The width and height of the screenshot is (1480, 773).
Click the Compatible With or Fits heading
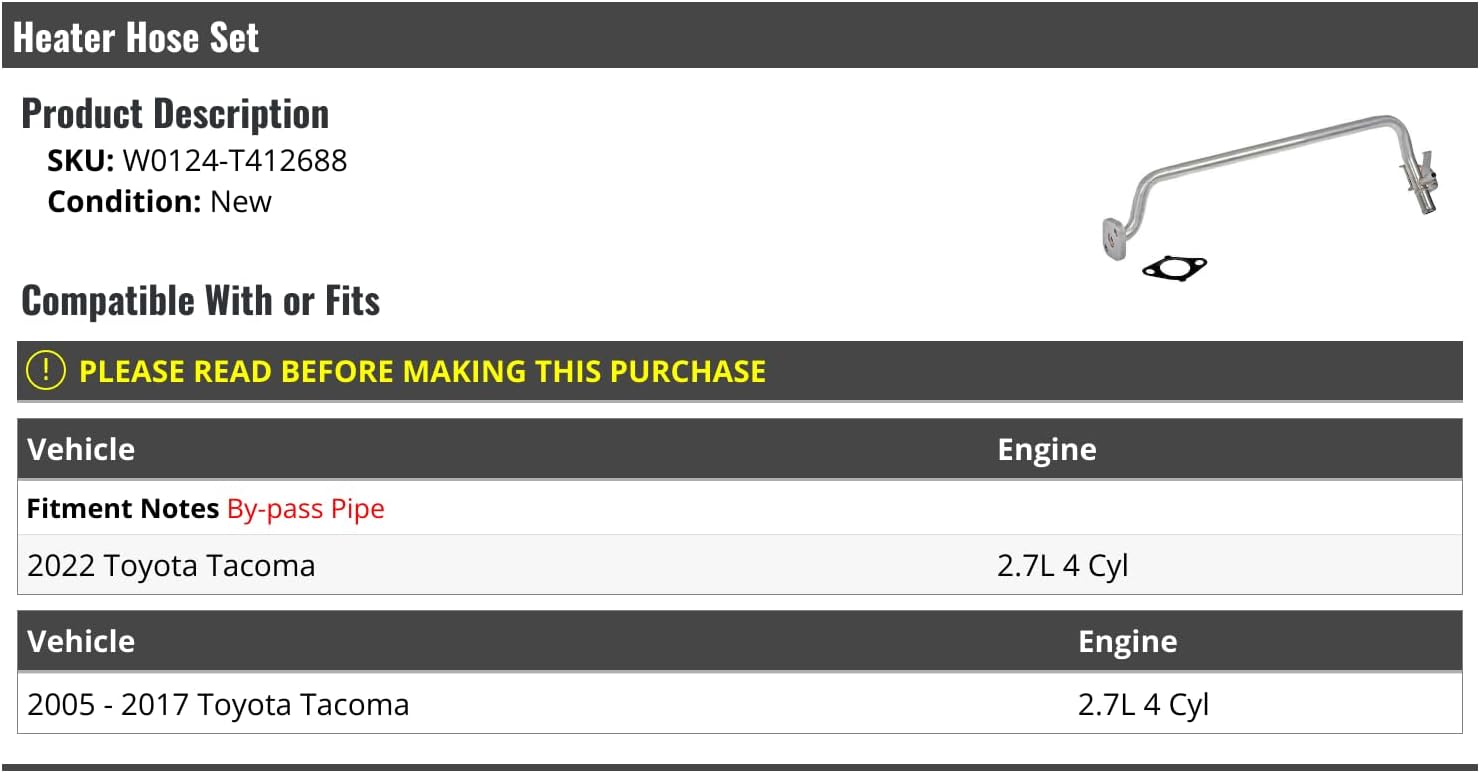[200, 300]
